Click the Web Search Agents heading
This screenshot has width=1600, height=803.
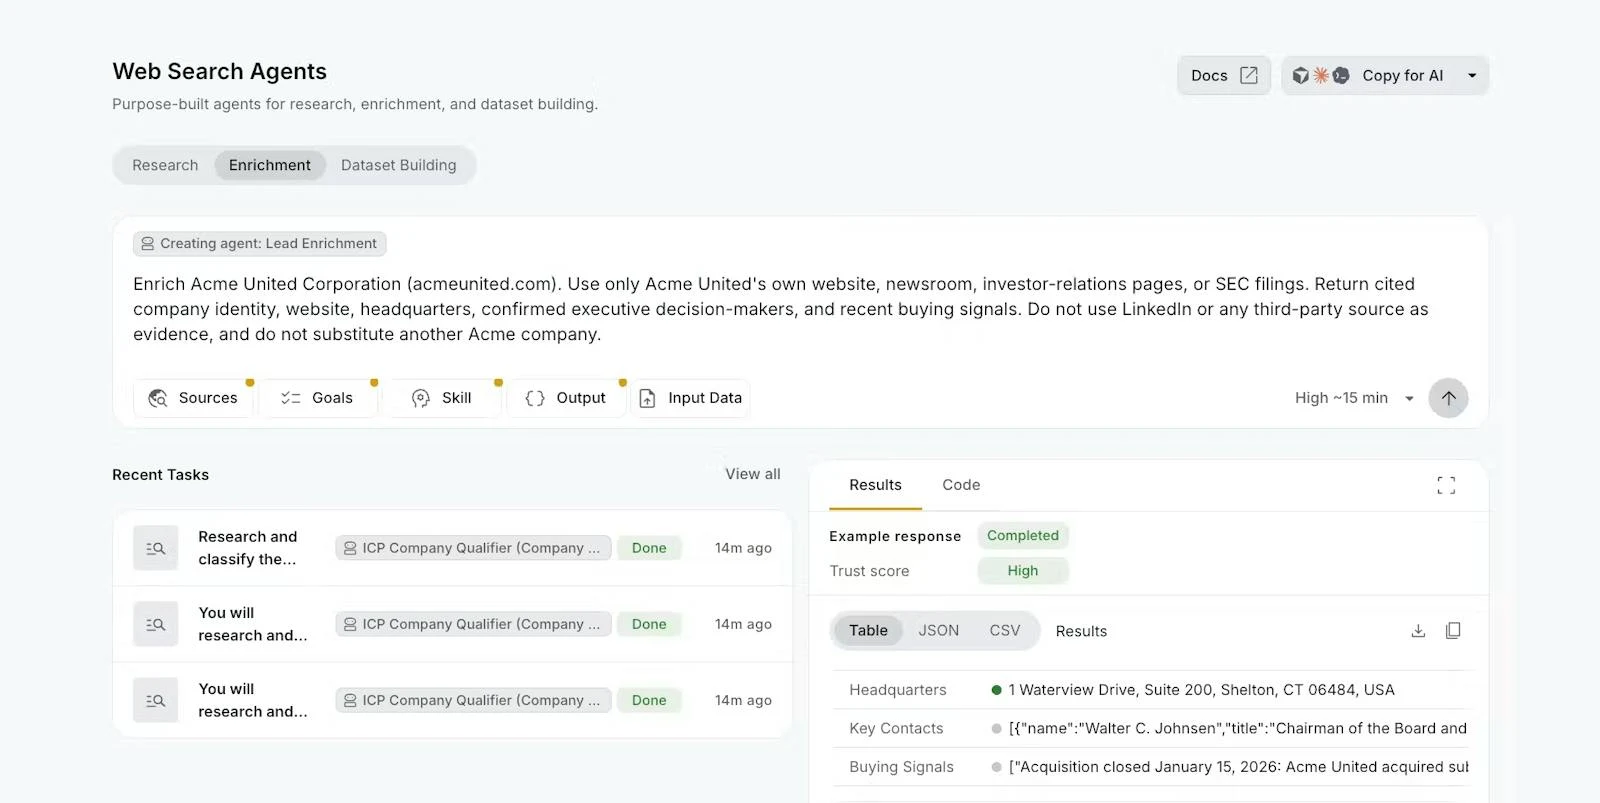220,71
